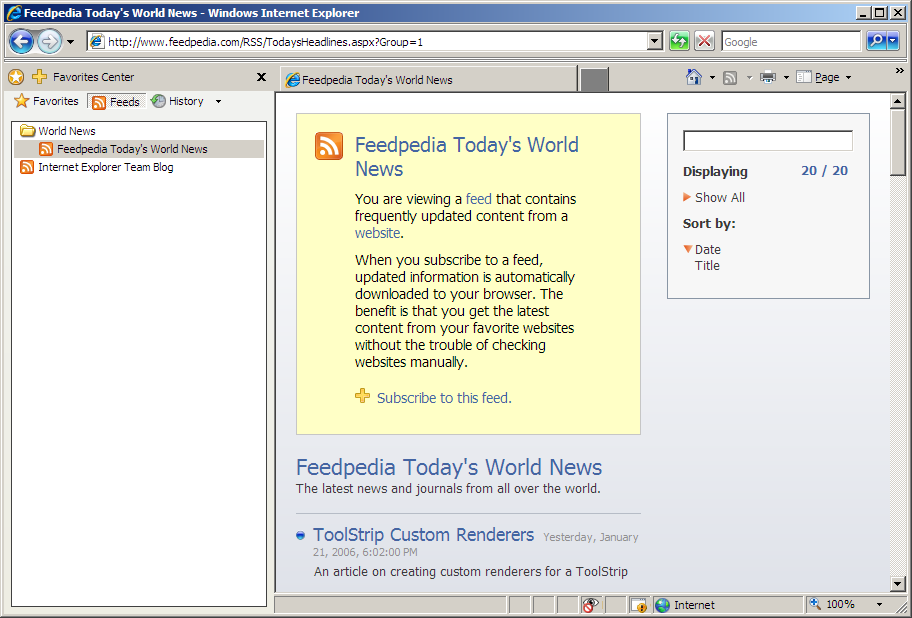
Task: Click the Internet zone globe icon
Action: [662, 605]
